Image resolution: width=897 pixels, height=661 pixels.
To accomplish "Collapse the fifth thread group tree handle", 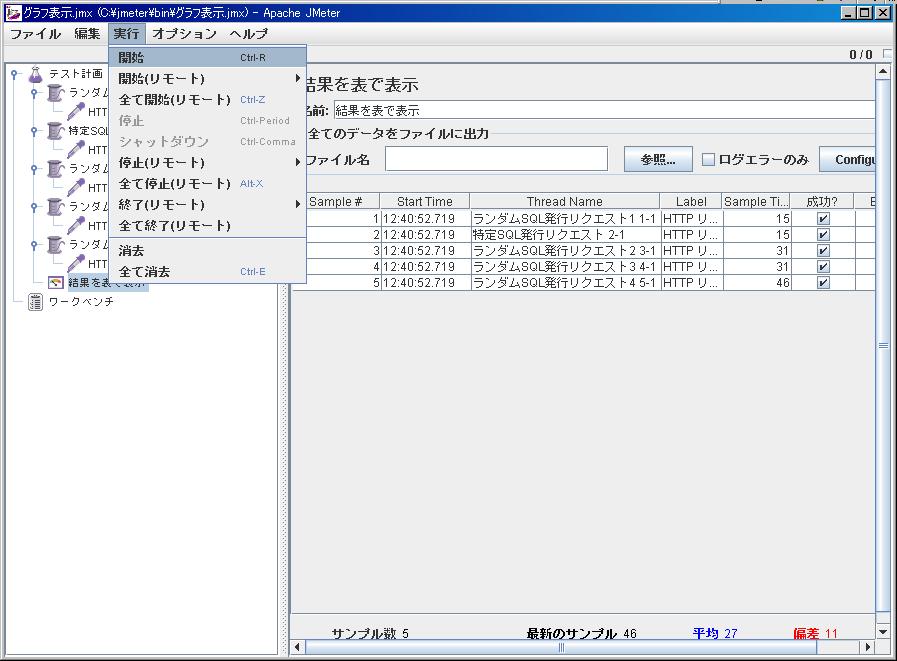I will (34, 245).
